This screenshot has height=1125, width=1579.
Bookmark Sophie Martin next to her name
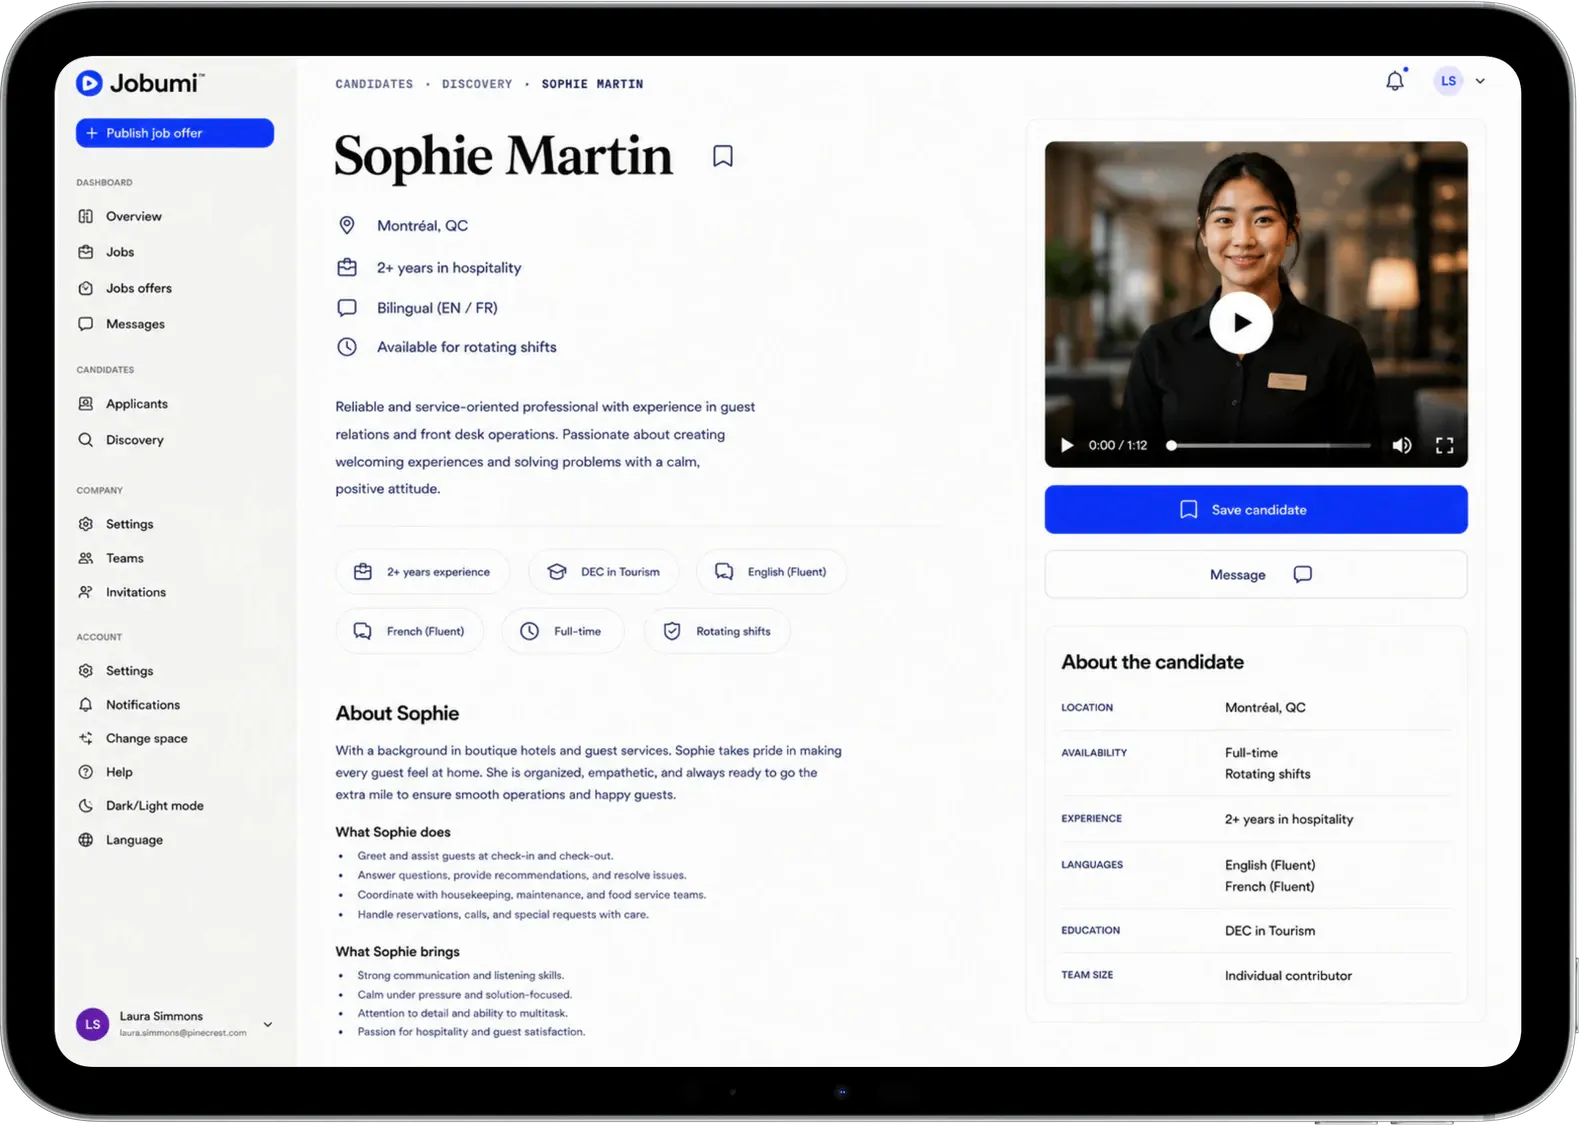[x=723, y=156]
